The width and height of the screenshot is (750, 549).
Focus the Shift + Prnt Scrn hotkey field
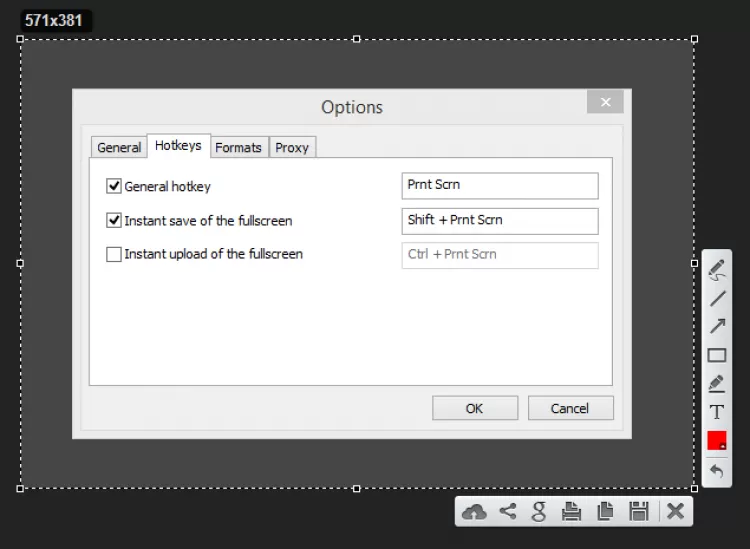(x=500, y=220)
